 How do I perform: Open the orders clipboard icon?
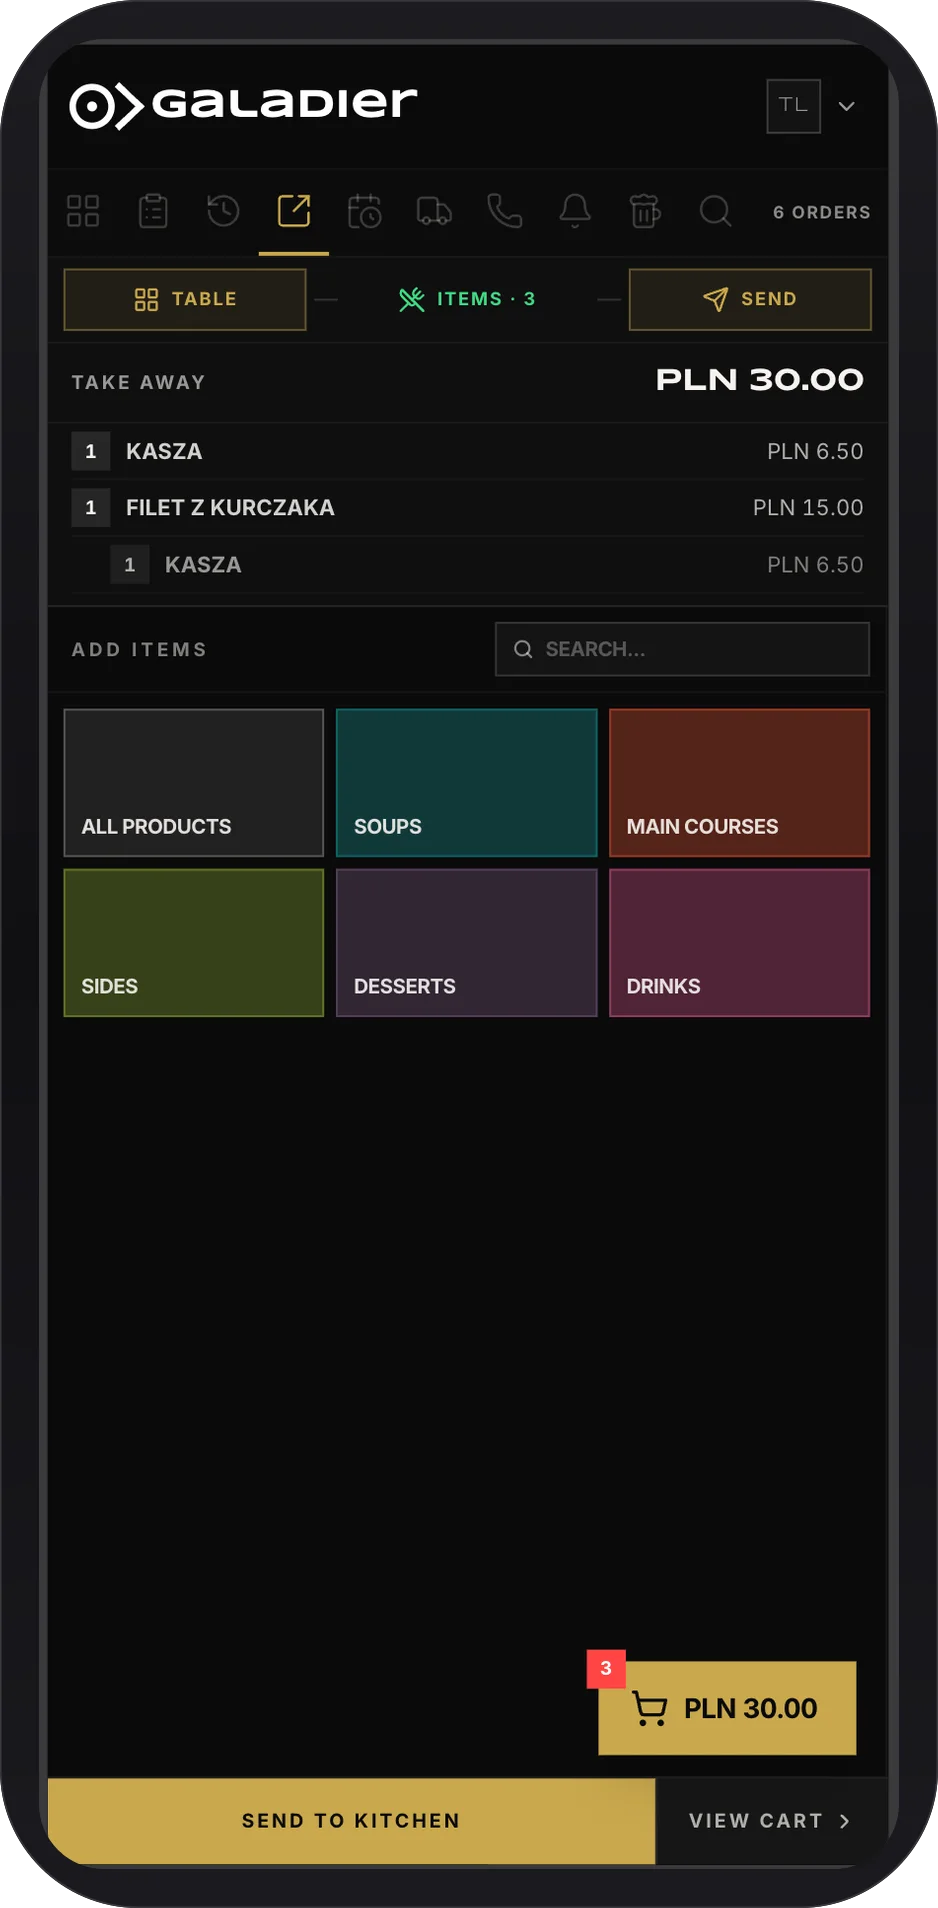[153, 211]
